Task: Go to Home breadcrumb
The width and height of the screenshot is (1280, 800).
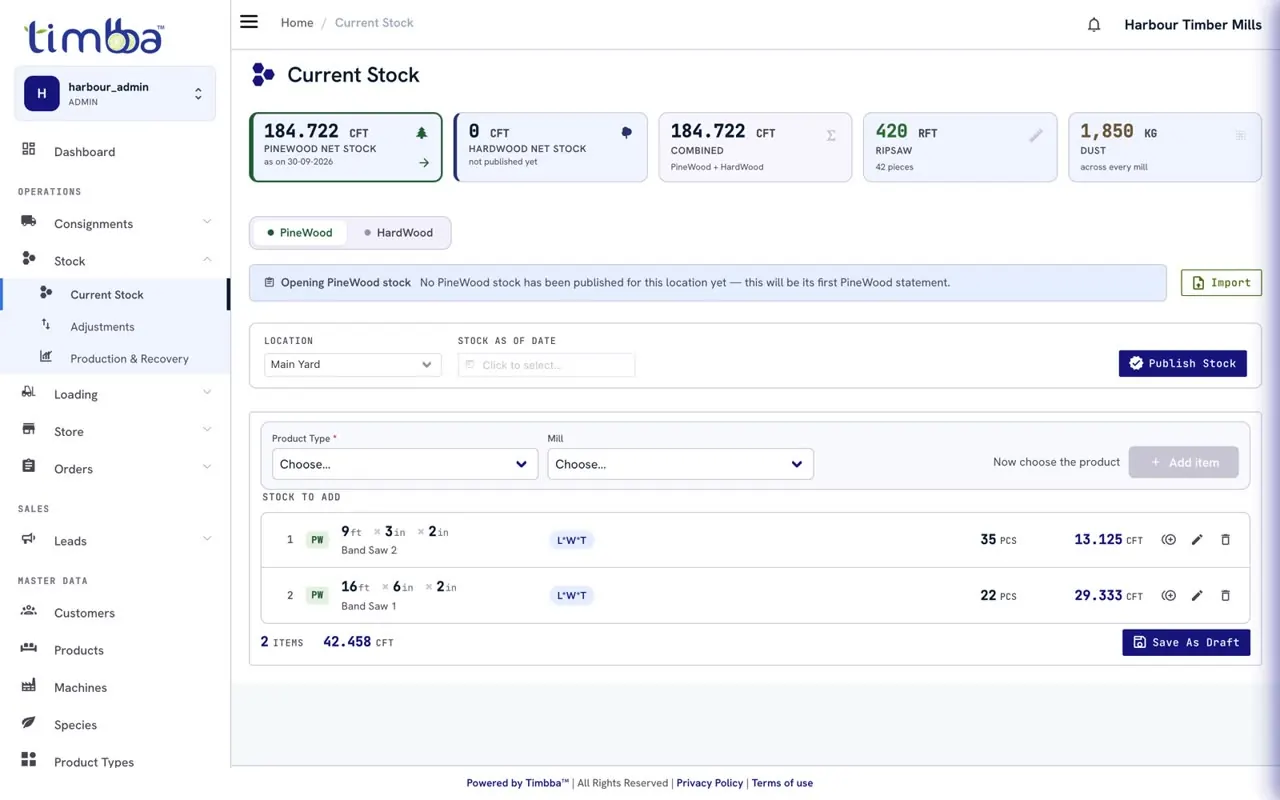Action: pos(297,23)
